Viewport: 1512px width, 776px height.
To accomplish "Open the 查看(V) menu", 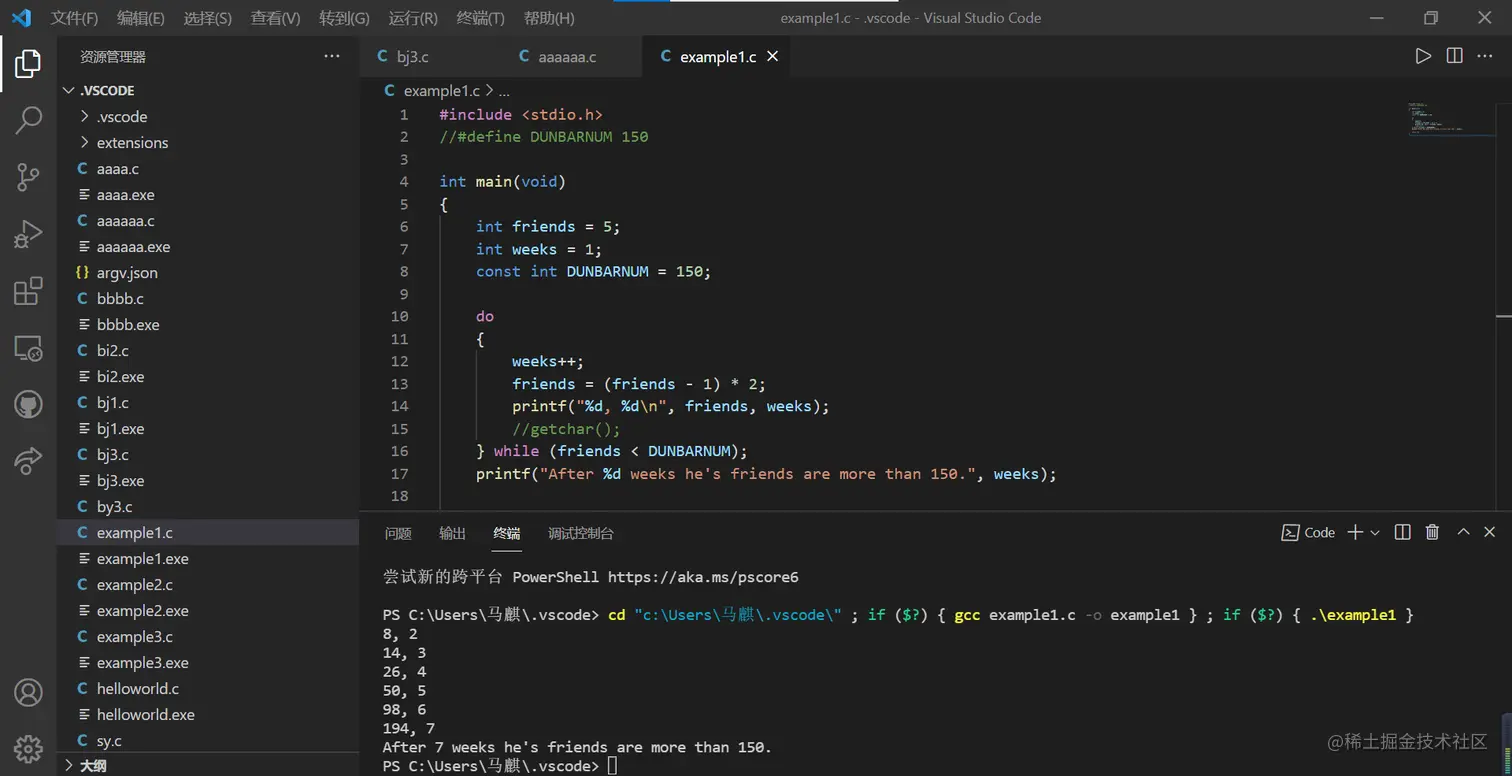I will tap(275, 18).
